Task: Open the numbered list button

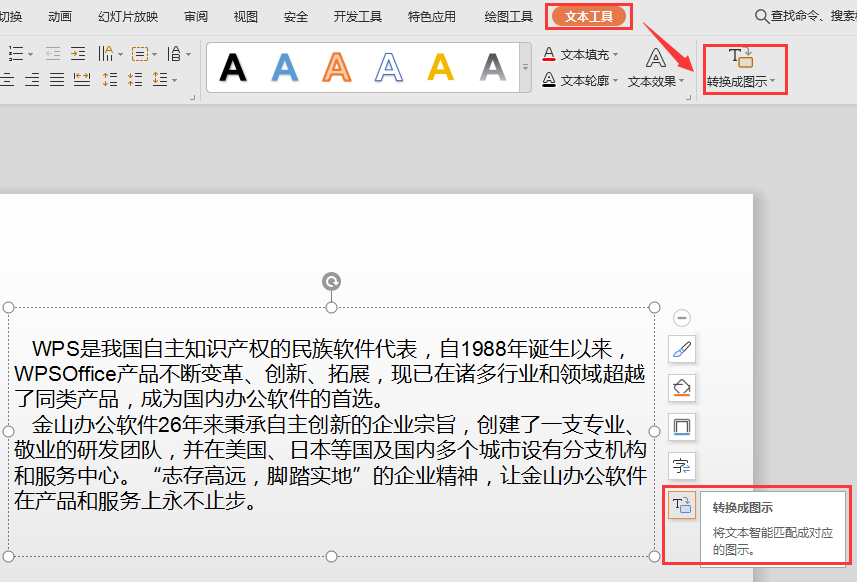Action: click(x=16, y=54)
